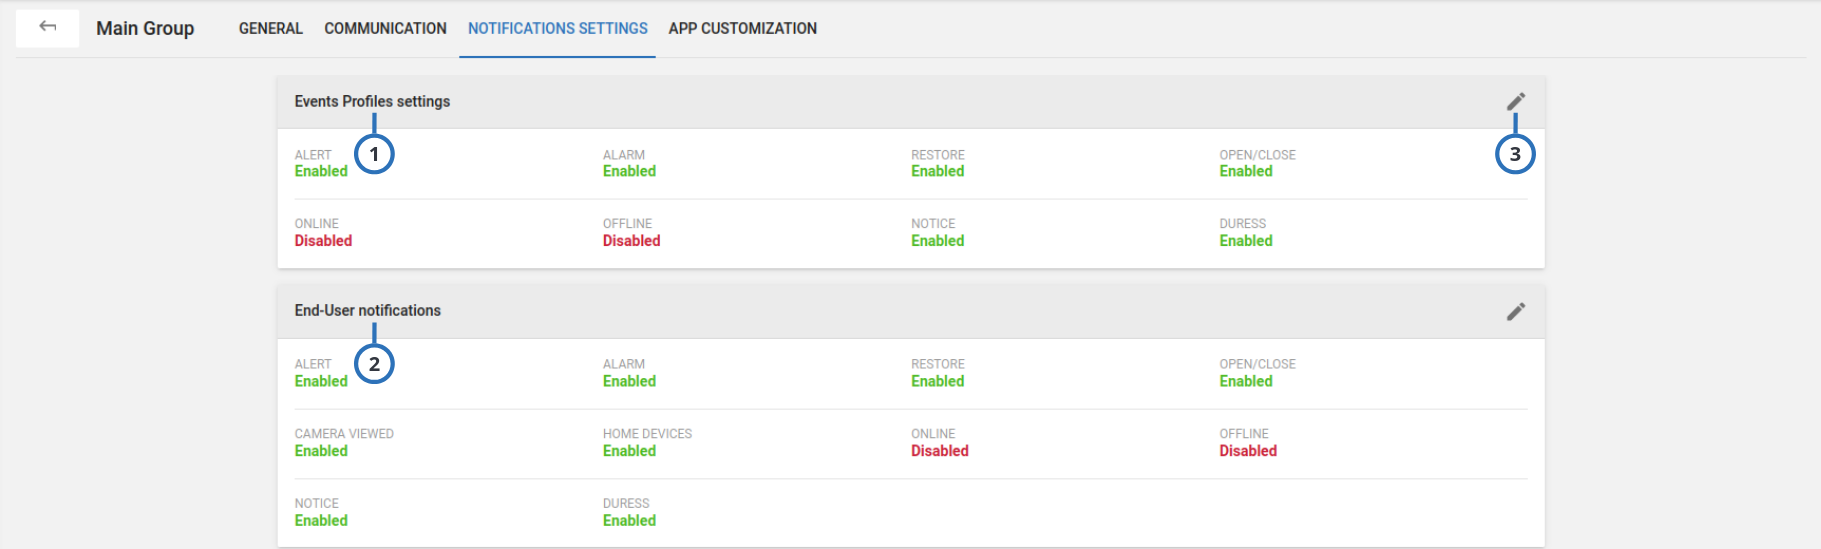This screenshot has width=1821, height=549.
Task: Click the Events Profiles settings header
Action: coord(372,101)
